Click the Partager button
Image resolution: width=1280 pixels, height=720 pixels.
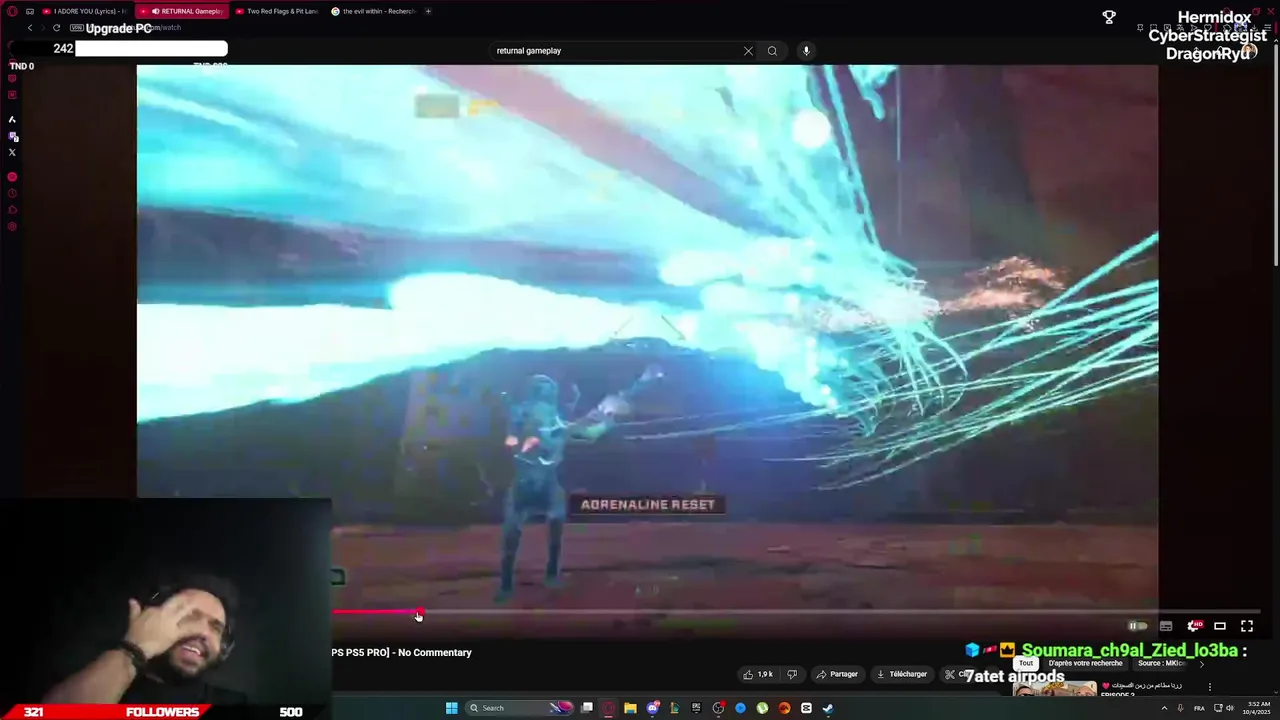coord(837,674)
